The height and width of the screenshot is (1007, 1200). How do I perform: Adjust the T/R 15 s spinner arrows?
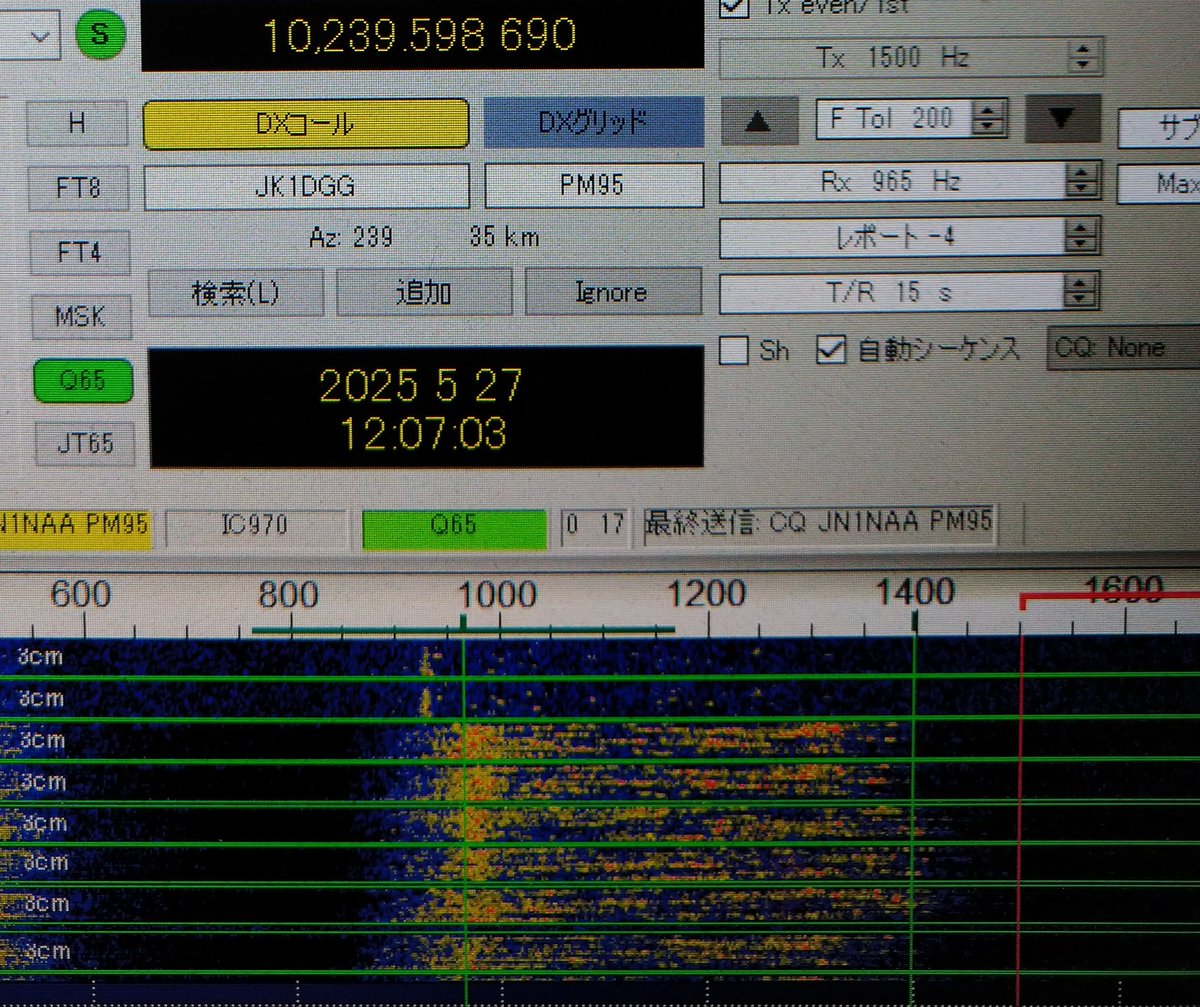[x=1080, y=293]
